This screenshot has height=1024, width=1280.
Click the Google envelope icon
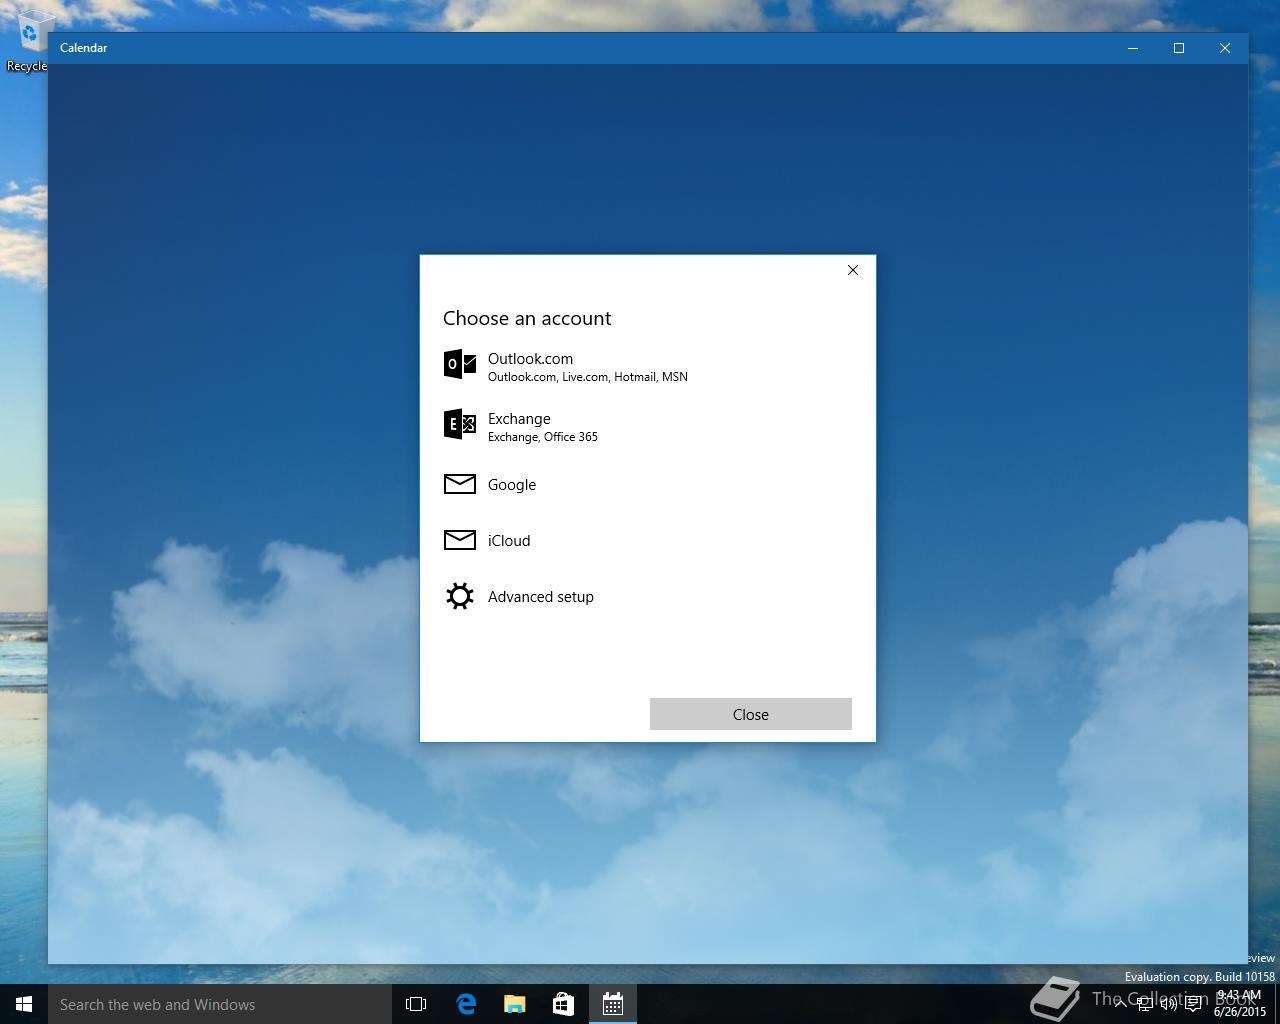460,484
